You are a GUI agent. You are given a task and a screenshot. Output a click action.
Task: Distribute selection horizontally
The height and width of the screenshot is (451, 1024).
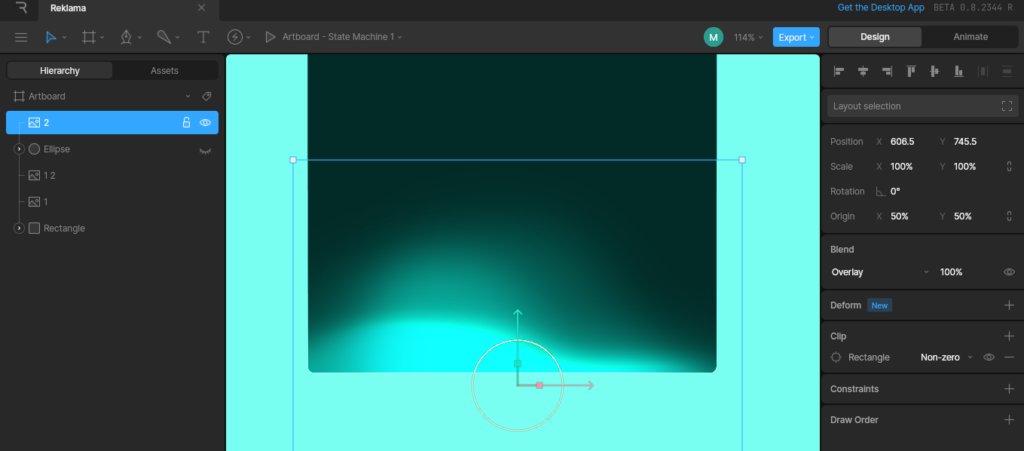tap(983, 71)
